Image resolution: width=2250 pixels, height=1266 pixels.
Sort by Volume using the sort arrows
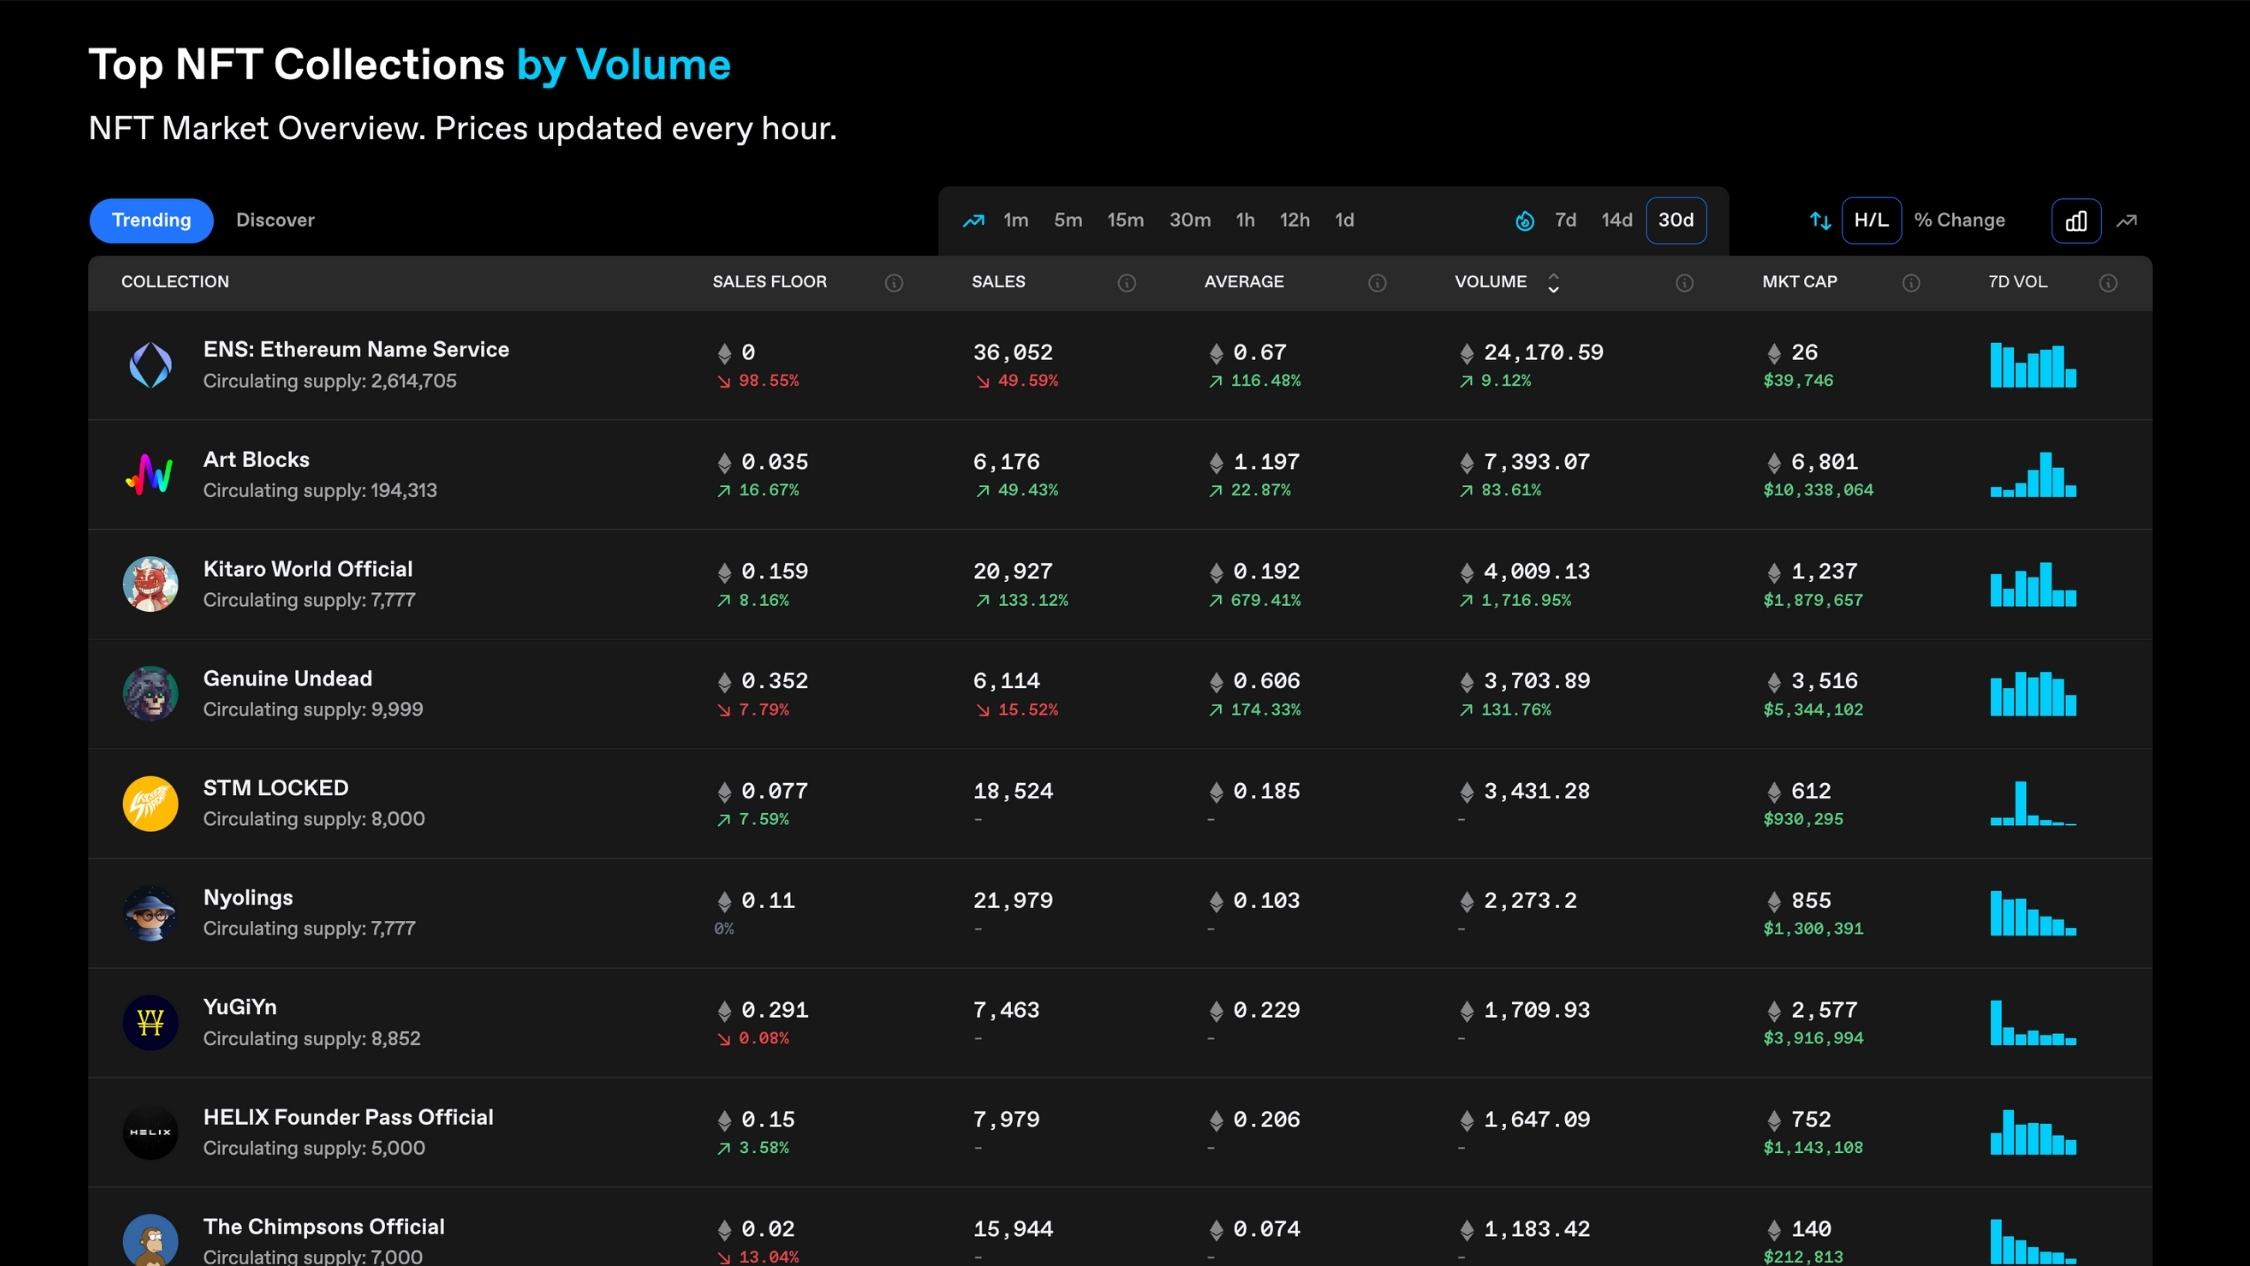(1553, 283)
